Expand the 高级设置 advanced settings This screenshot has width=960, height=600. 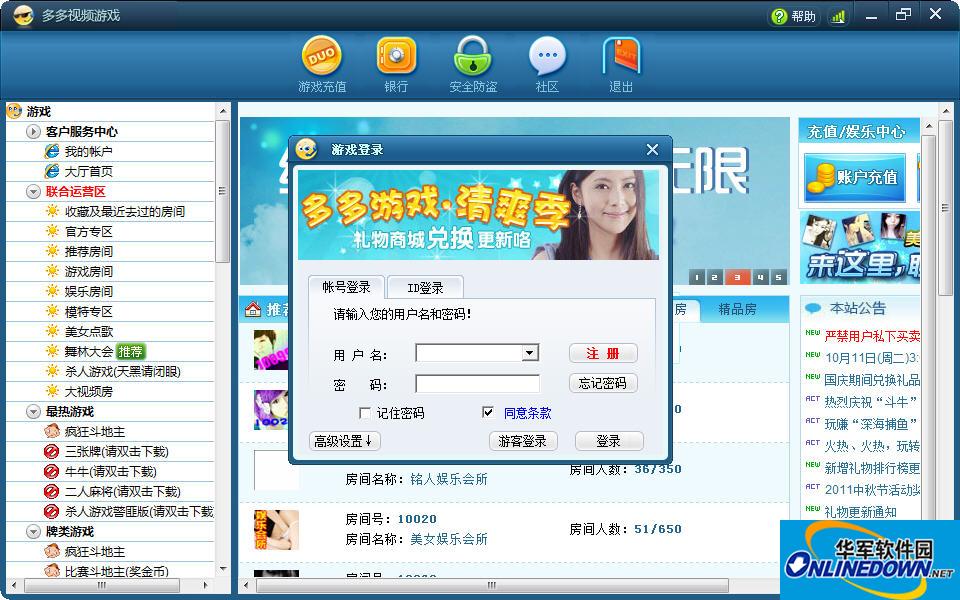(342, 441)
